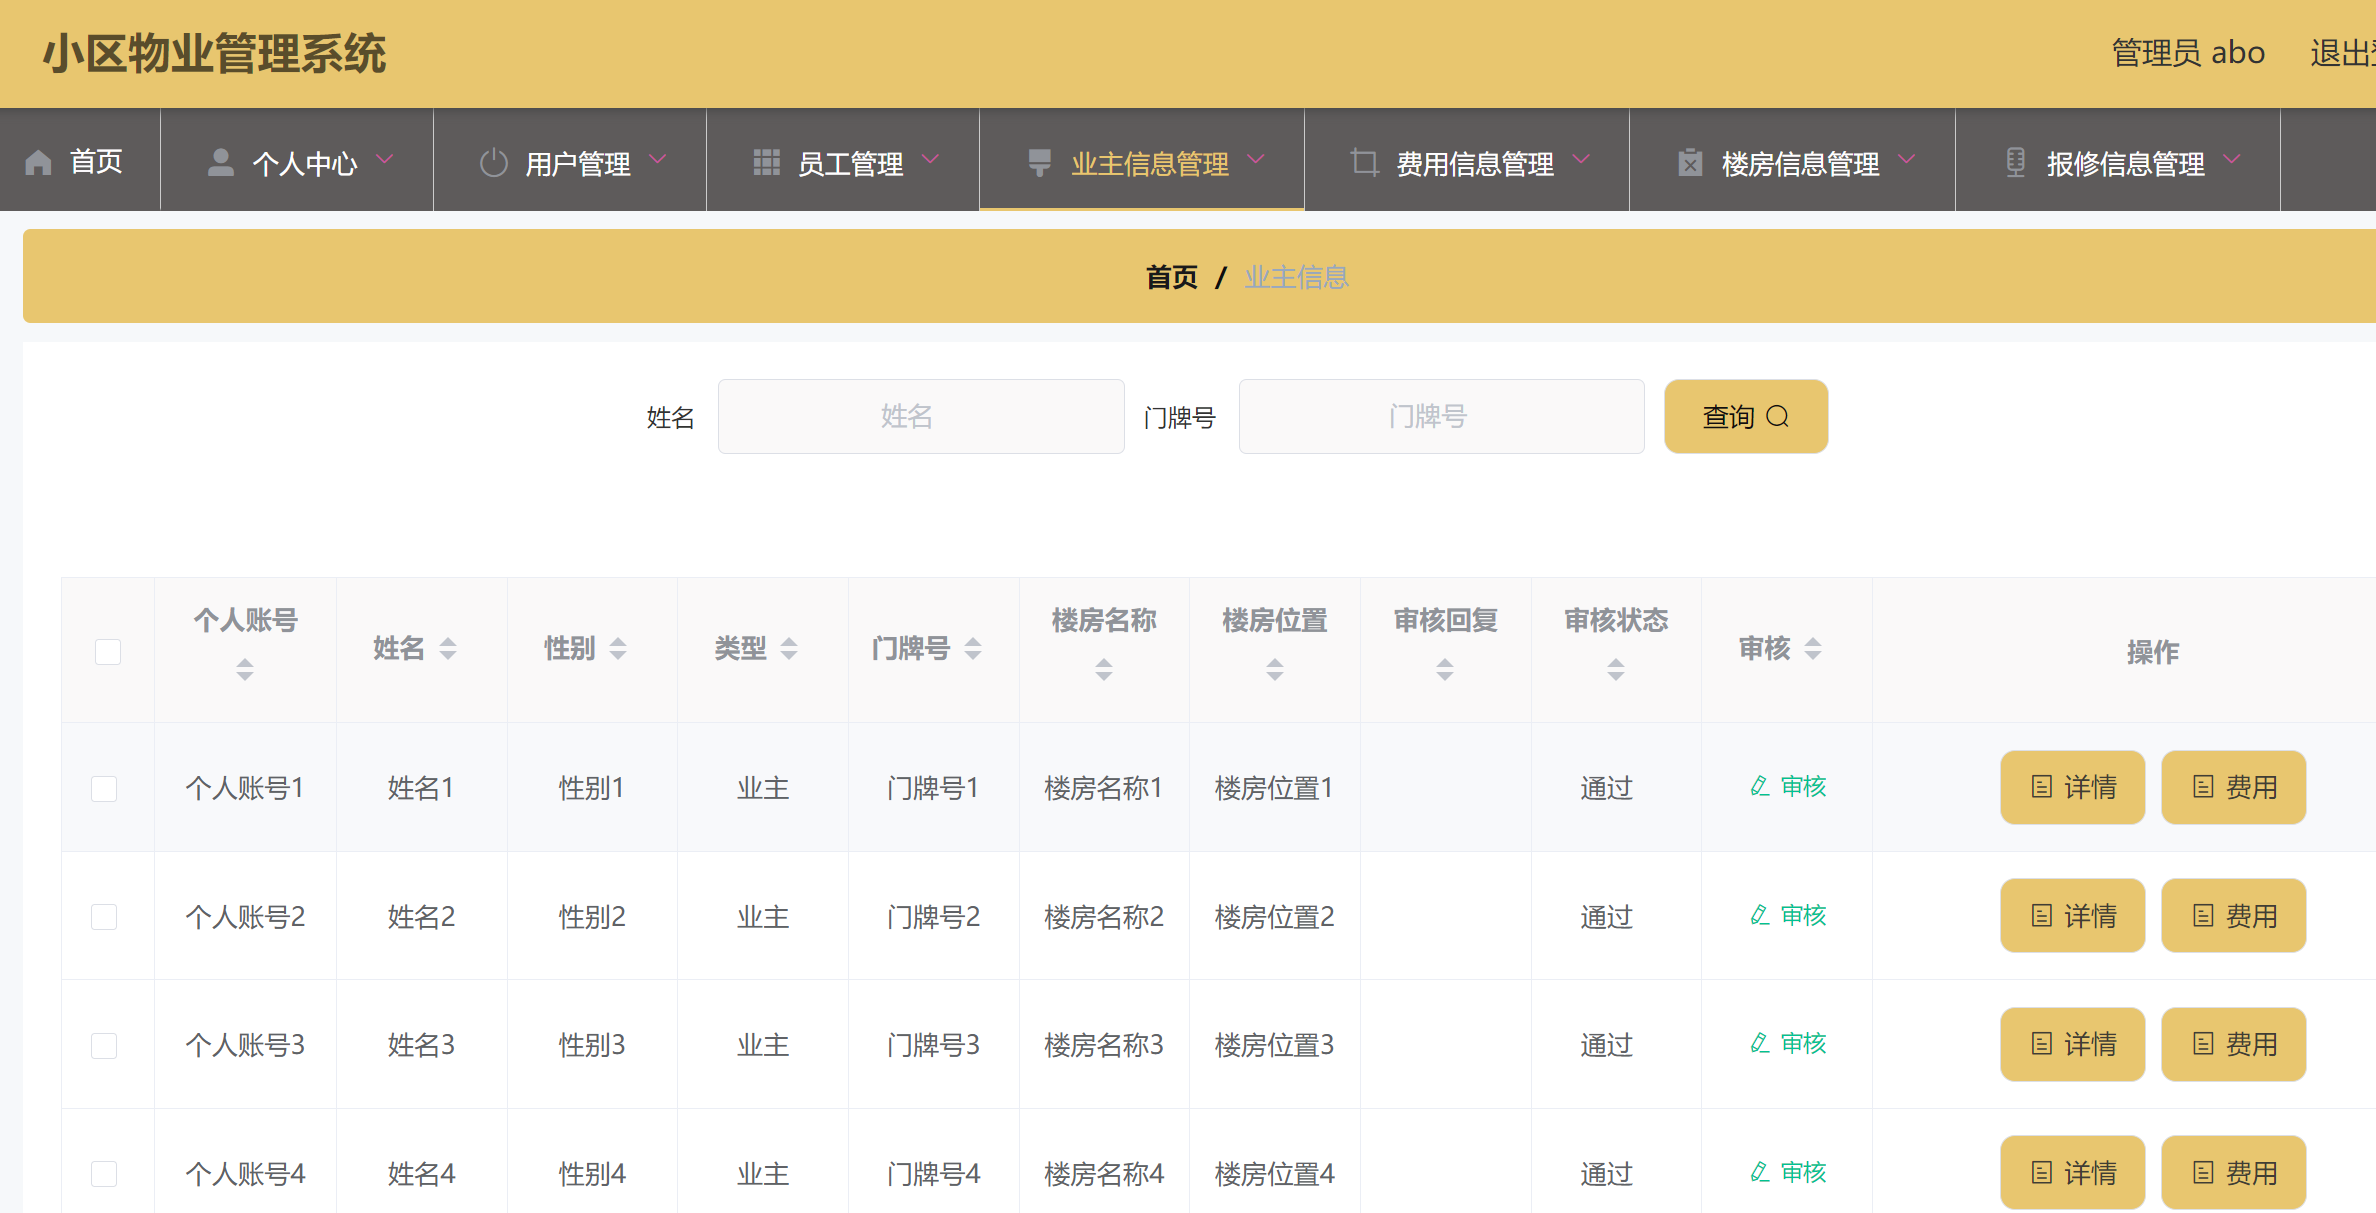
Task: Sort the table by 审核回复 column
Action: (x=1445, y=669)
